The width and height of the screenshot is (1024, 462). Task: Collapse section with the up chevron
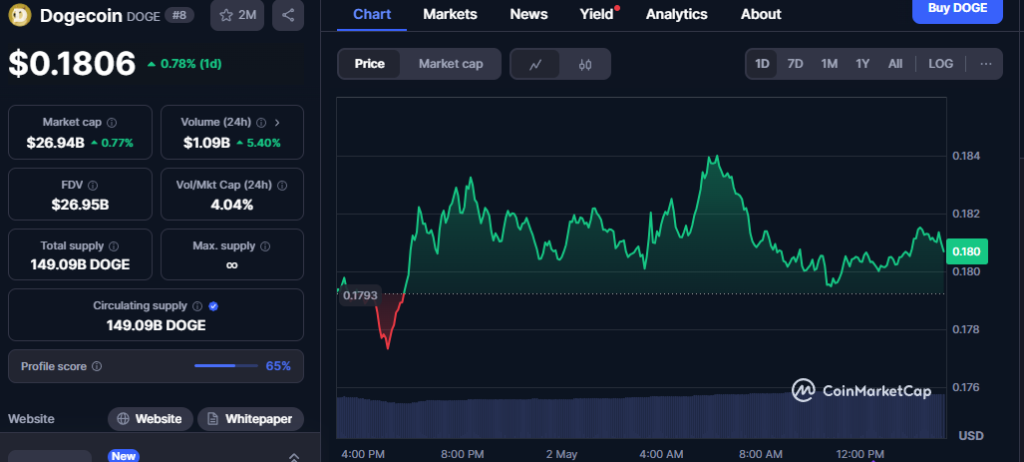coord(294,457)
